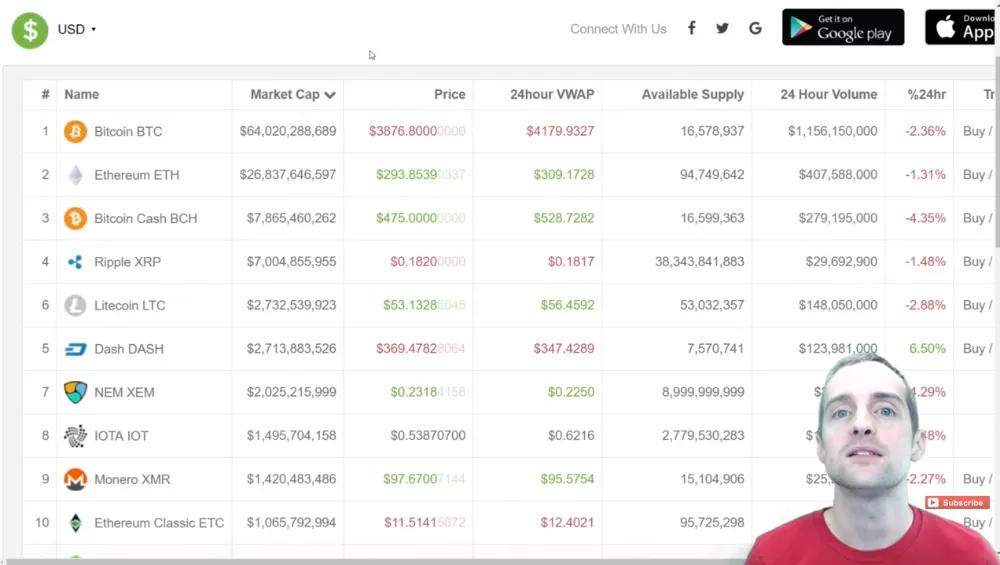Viewport: 1000px width, 565px height.
Task: Click the Buy link in Ethereum ETH row
Action: point(974,175)
